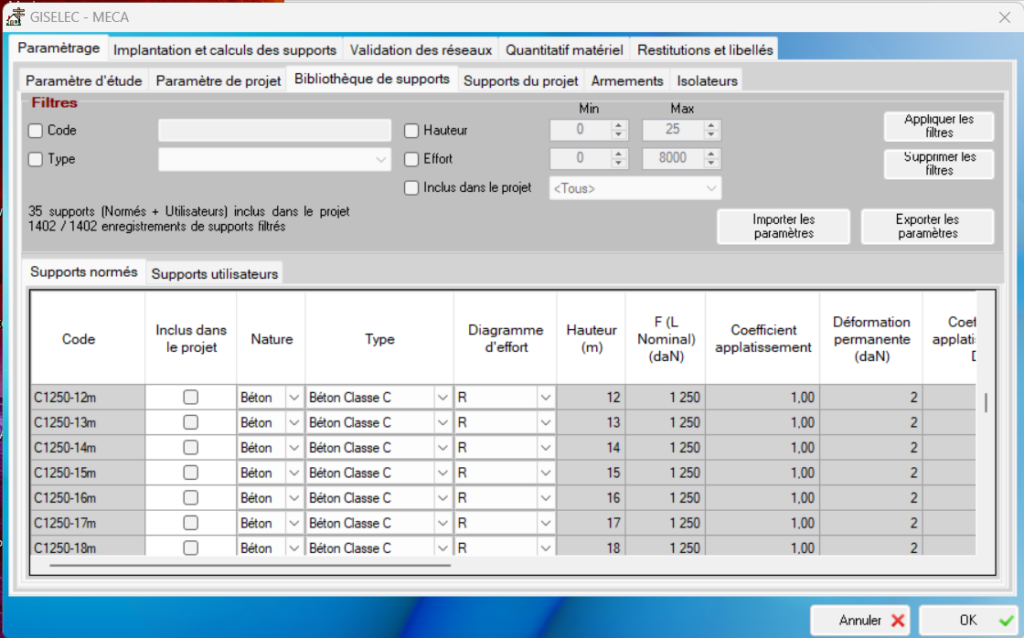The width and height of the screenshot is (1024, 638).
Task: Expand Diagramme d'effort dropdown for C1250-16m
Action: tap(545, 498)
